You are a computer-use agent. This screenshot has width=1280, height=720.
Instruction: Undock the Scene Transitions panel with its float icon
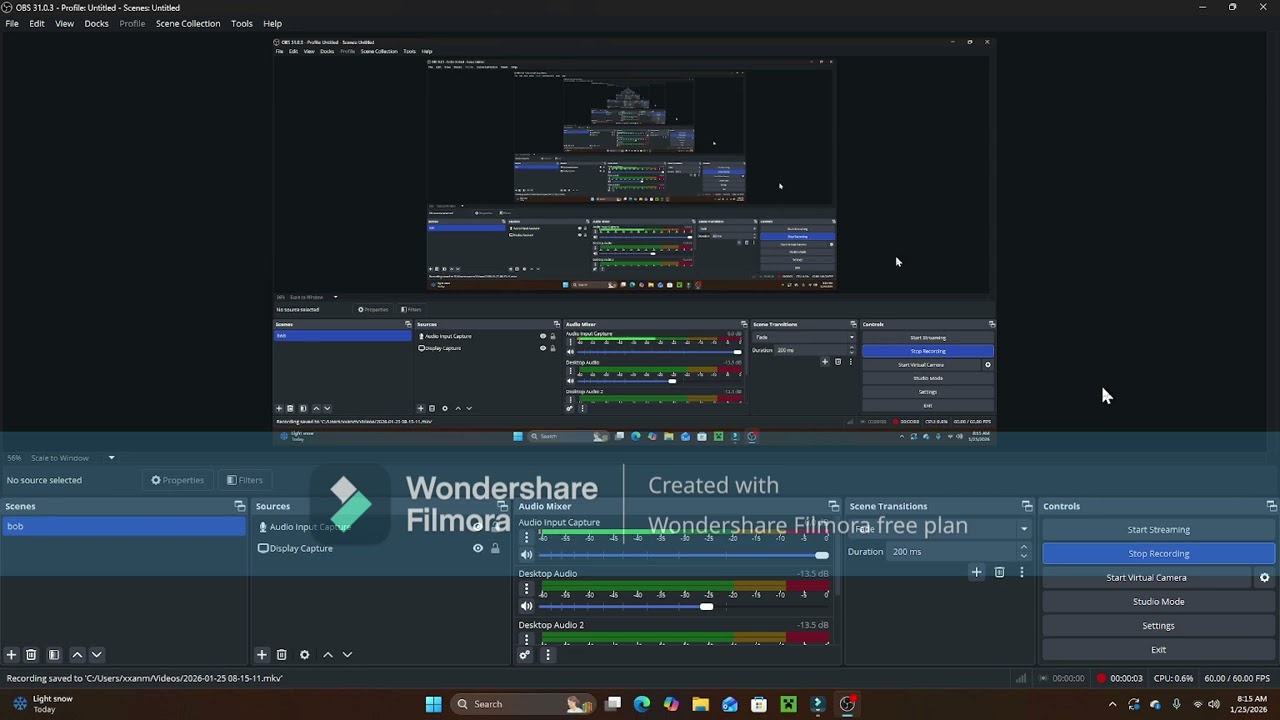1026,506
